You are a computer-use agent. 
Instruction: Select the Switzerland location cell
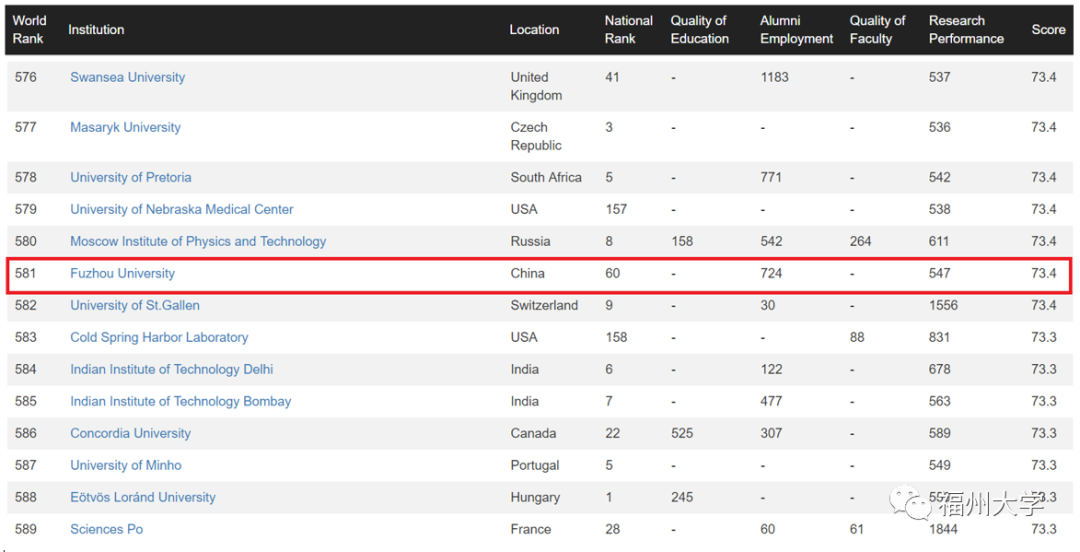tap(544, 305)
